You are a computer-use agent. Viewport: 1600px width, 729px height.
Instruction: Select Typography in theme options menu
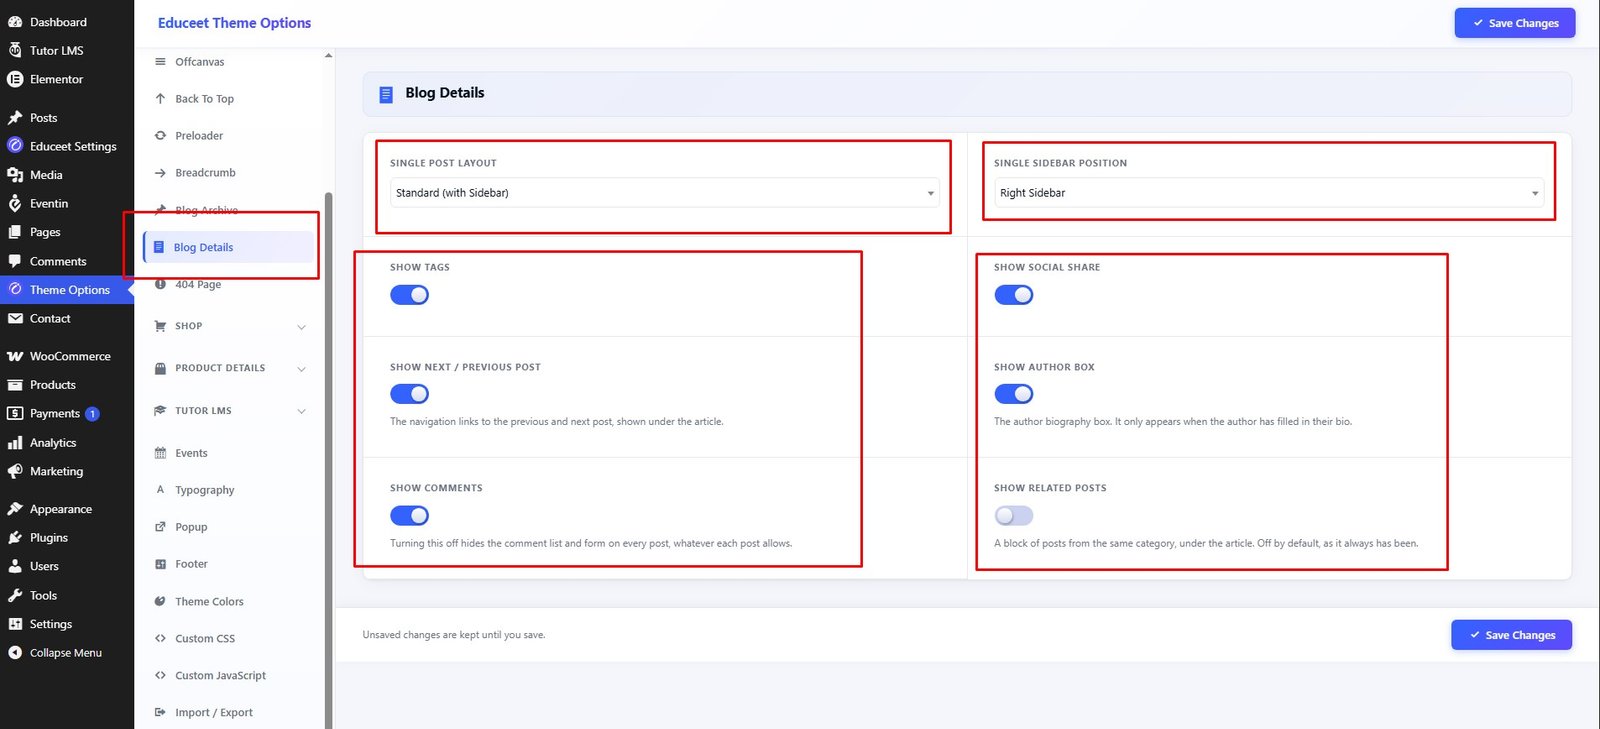point(229,490)
